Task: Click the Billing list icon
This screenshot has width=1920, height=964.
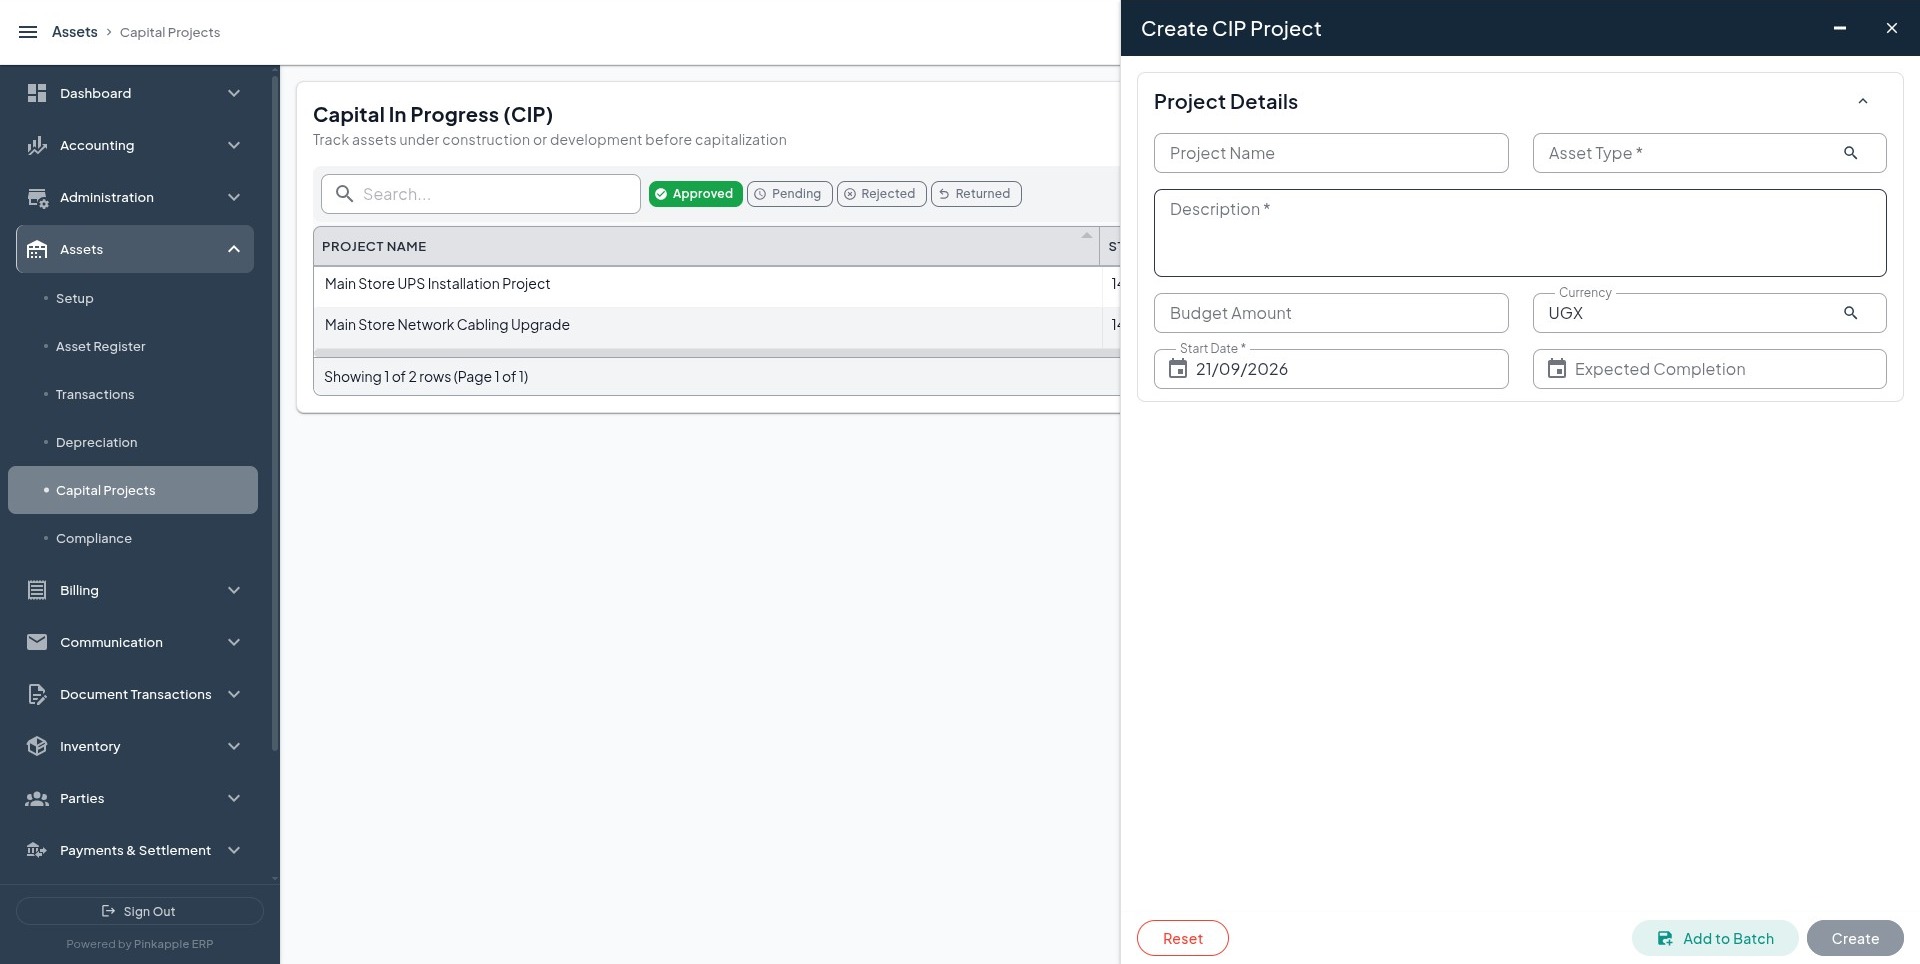Action: [x=37, y=590]
